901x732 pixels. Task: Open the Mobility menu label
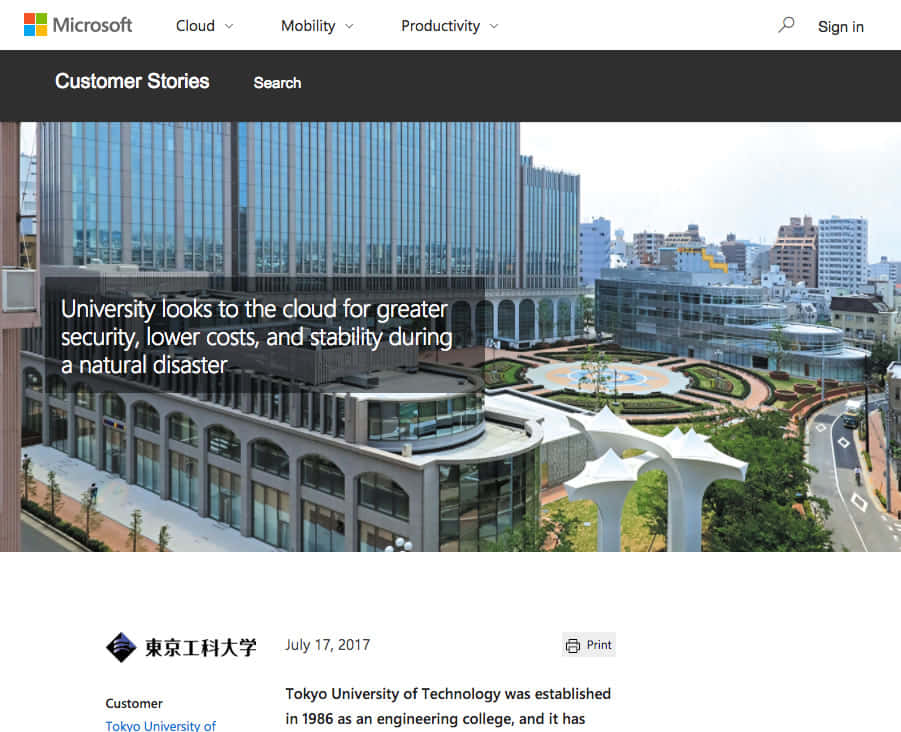click(308, 26)
